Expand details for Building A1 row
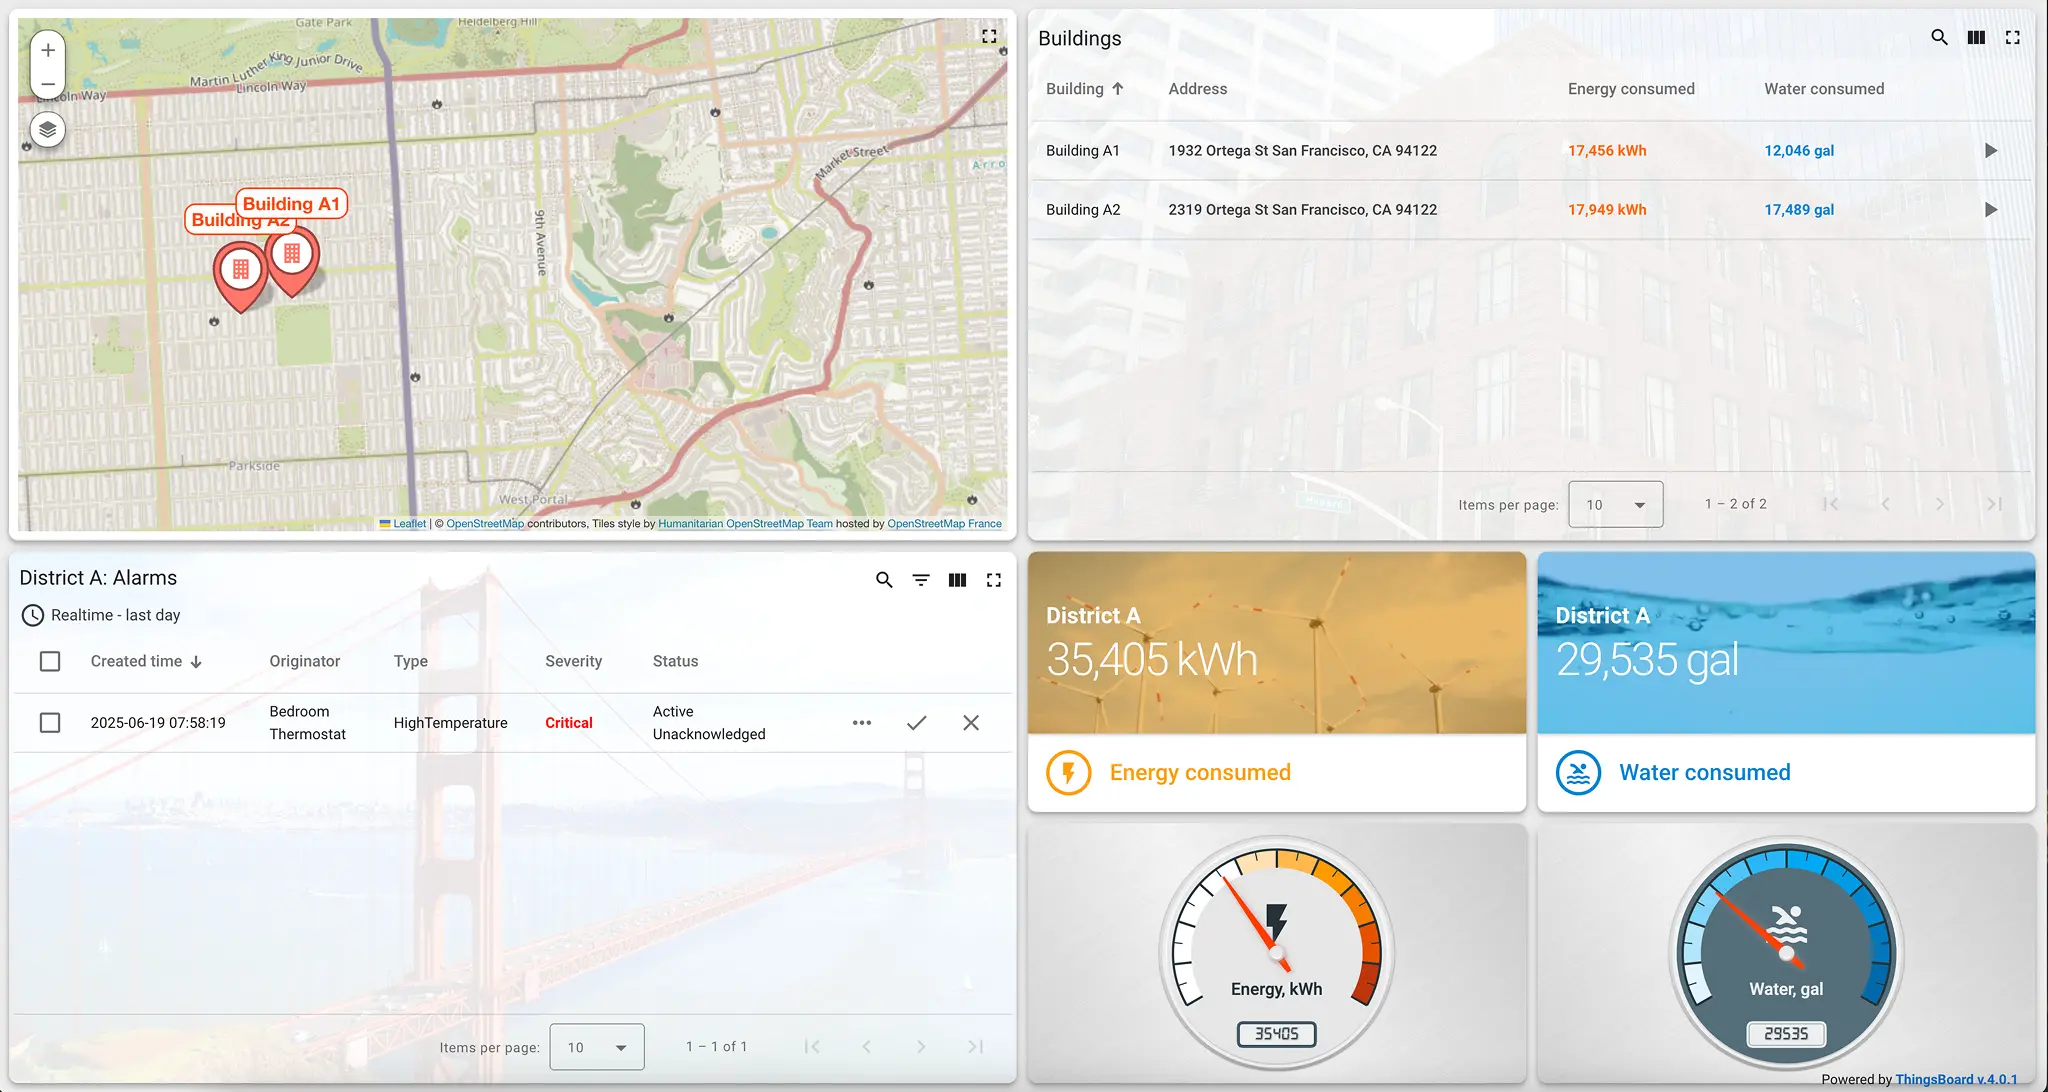Screen dimensions: 2048x1092 point(1990,150)
